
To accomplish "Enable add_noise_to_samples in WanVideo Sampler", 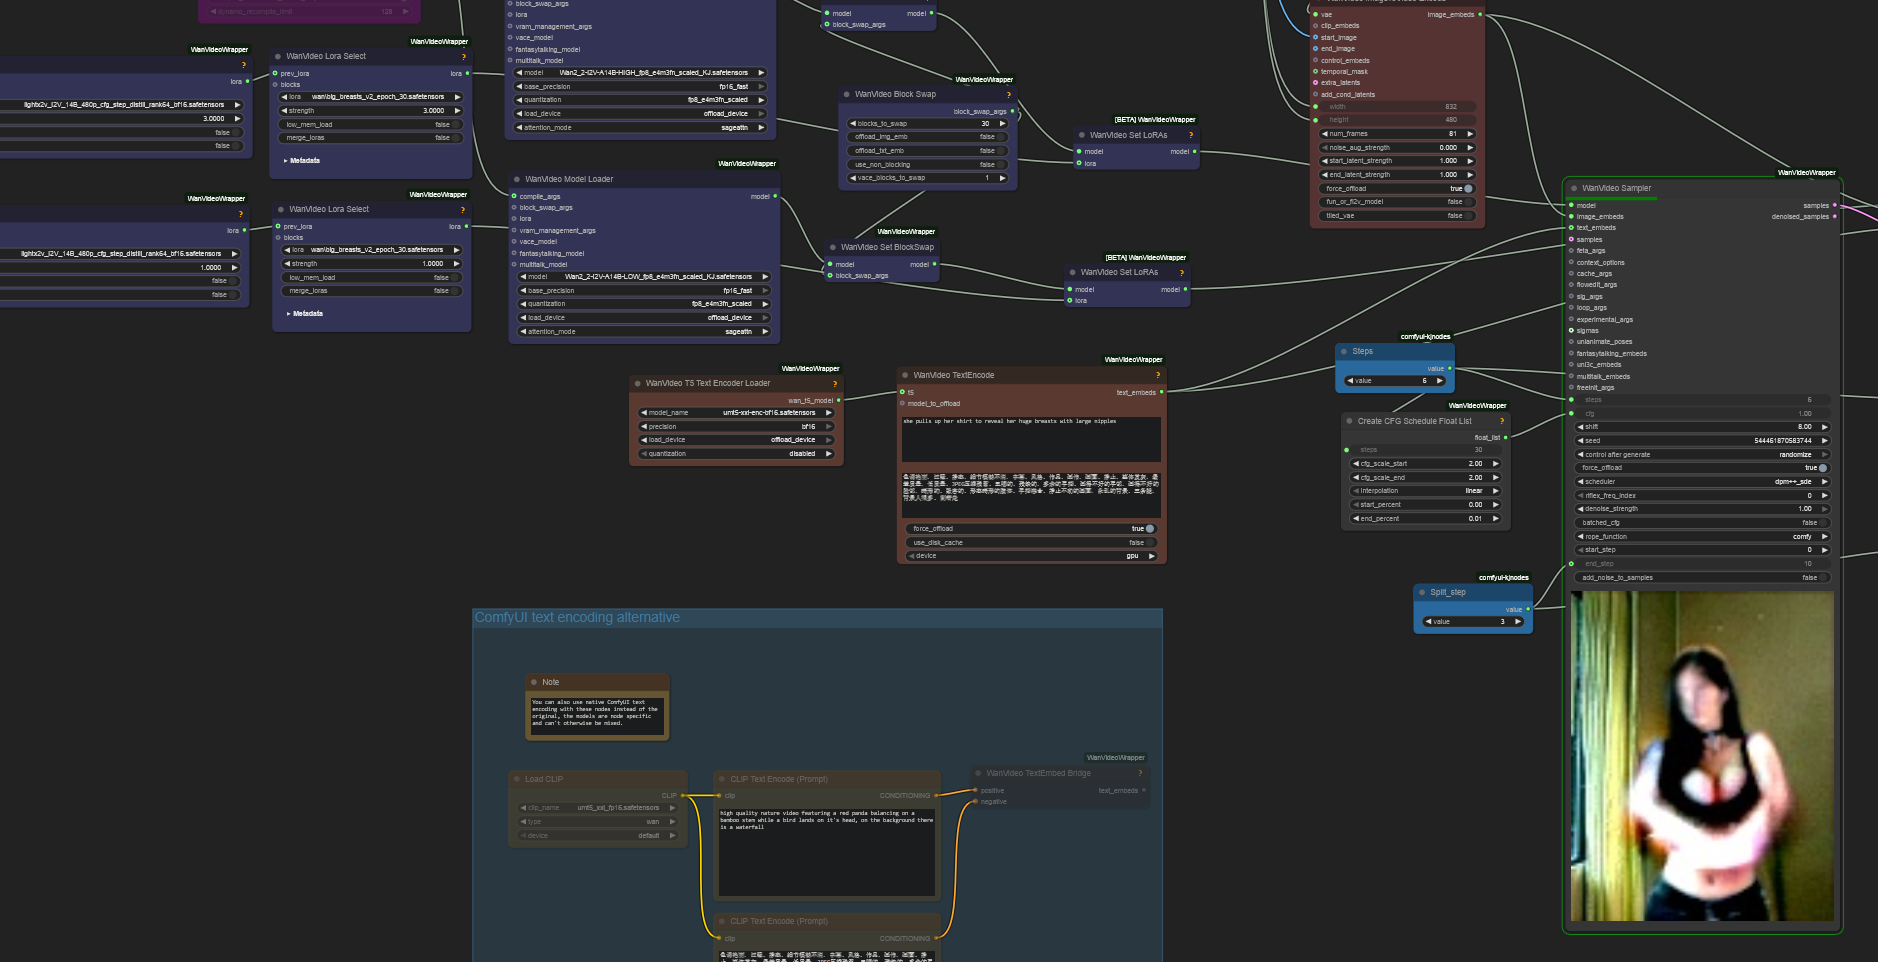I will pyautogui.click(x=1703, y=577).
